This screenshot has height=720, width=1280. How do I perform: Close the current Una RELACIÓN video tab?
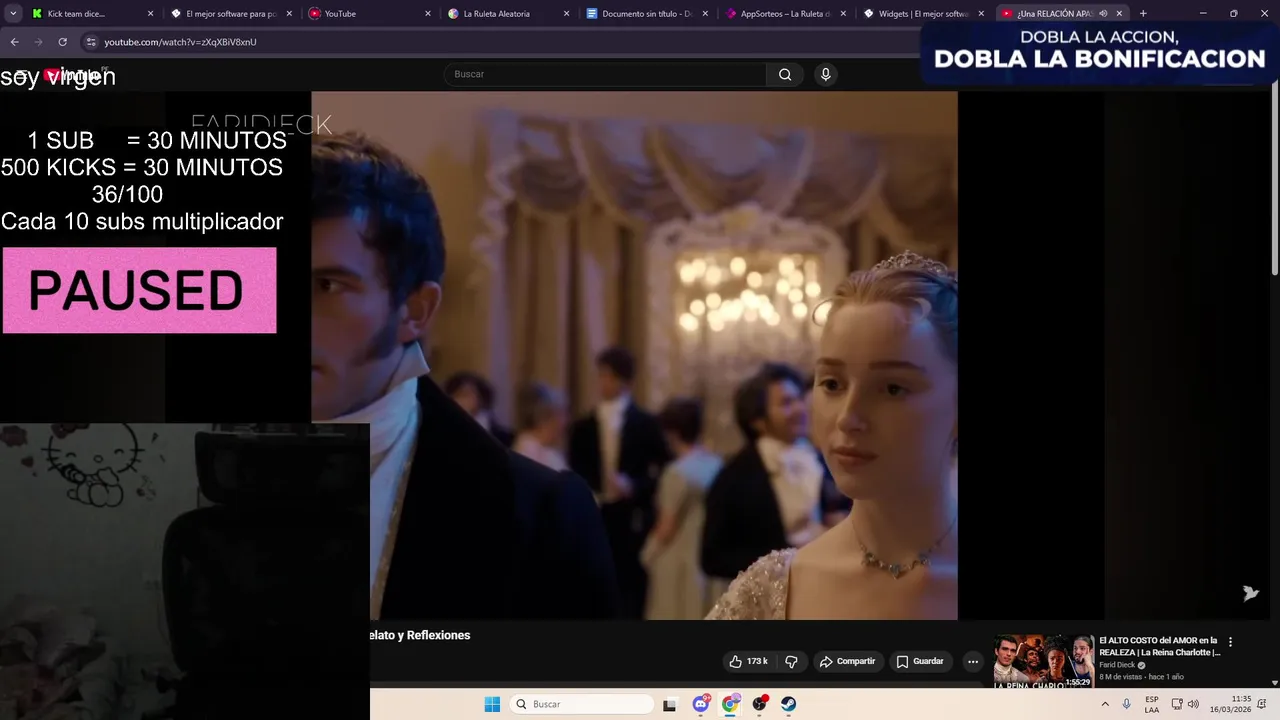(1119, 14)
